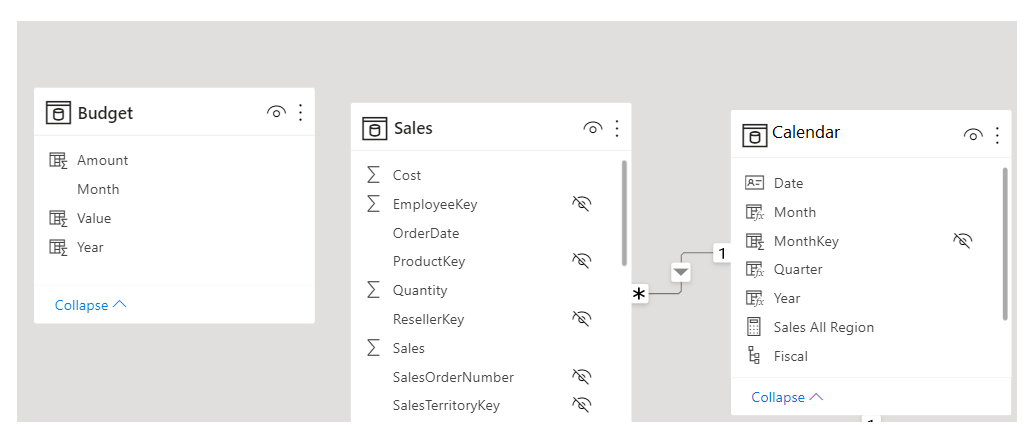Click the Sales table scrollbar
Screen dimensions: 1029x425
(x=624, y=213)
